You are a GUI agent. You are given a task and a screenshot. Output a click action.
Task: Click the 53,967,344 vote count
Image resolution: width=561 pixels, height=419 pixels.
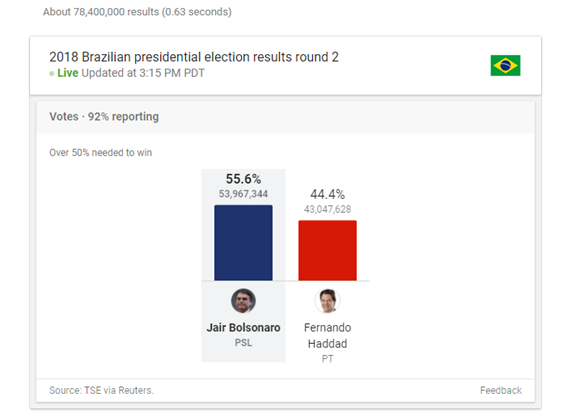[243, 194]
